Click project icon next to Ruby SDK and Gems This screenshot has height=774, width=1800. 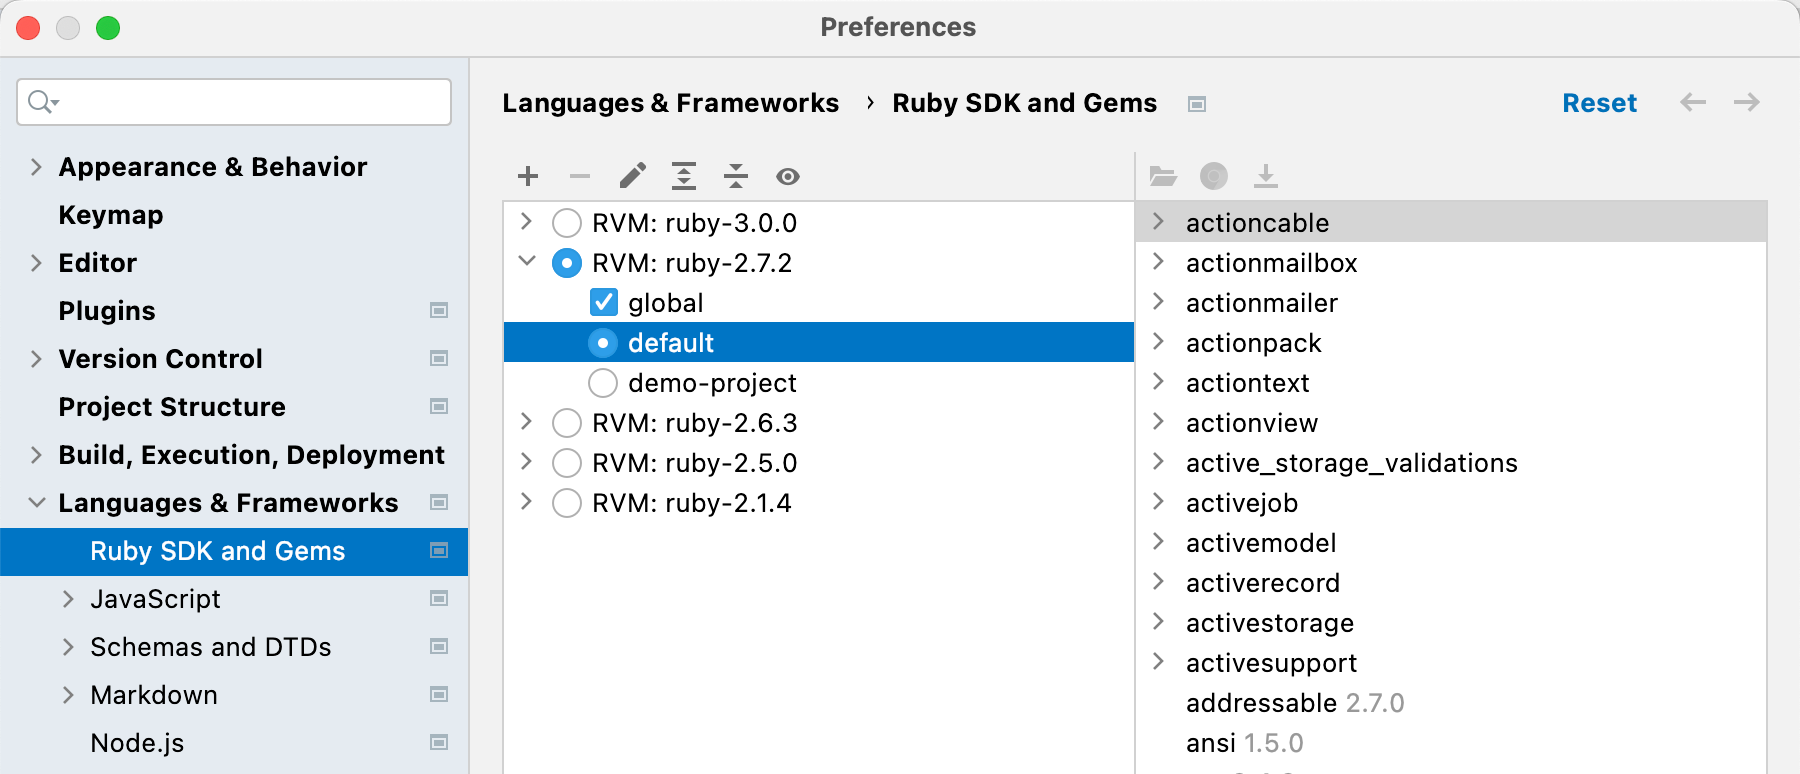click(439, 551)
